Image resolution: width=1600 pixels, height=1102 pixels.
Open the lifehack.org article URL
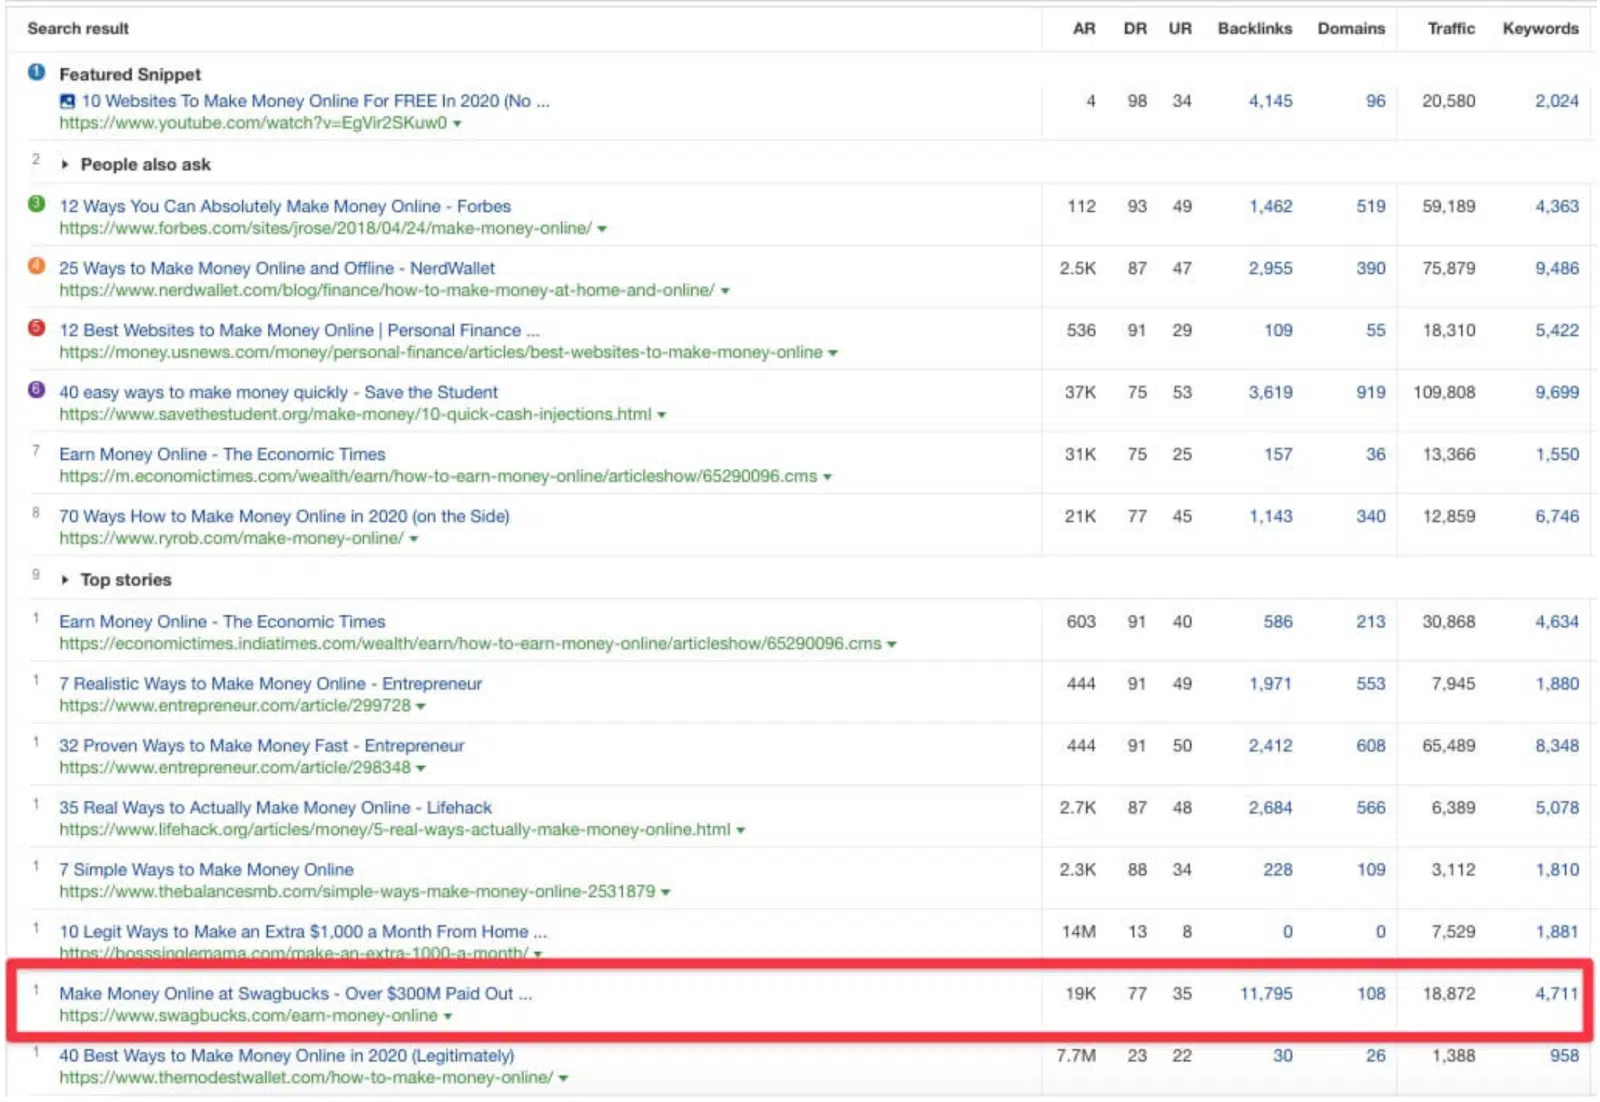[394, 830]
